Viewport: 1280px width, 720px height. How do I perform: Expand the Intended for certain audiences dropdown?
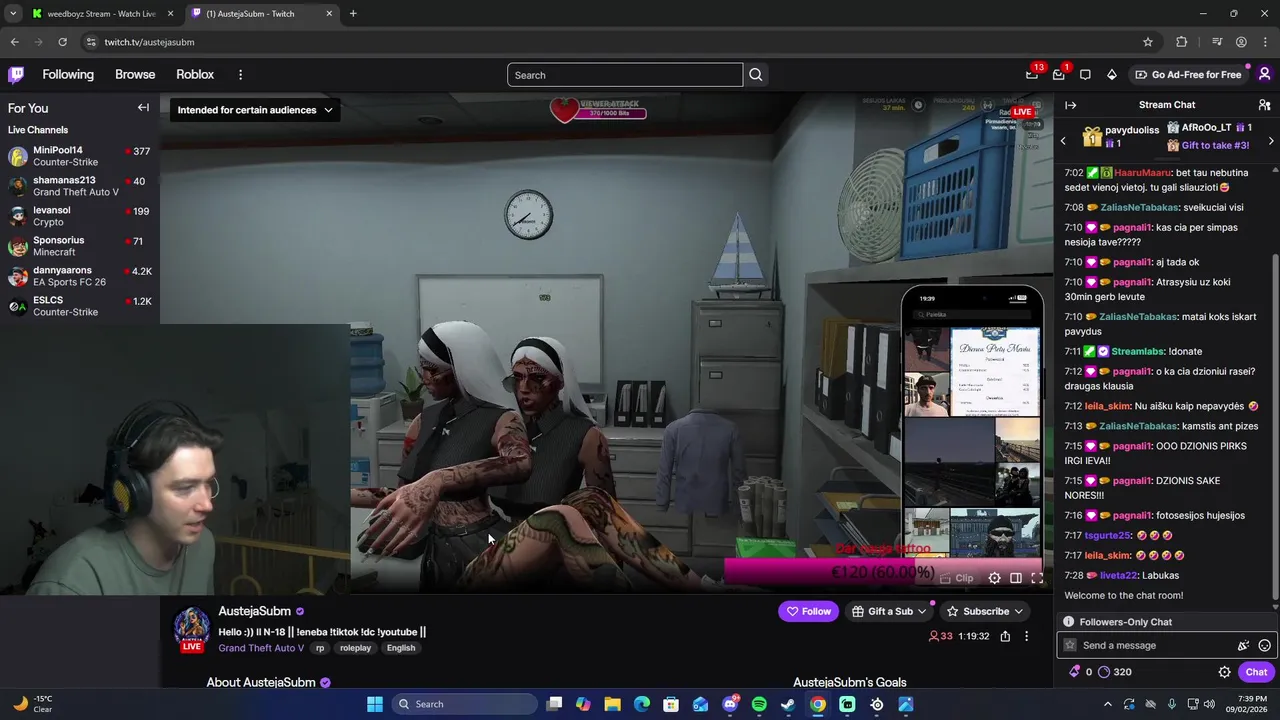[x=255, y=110]
